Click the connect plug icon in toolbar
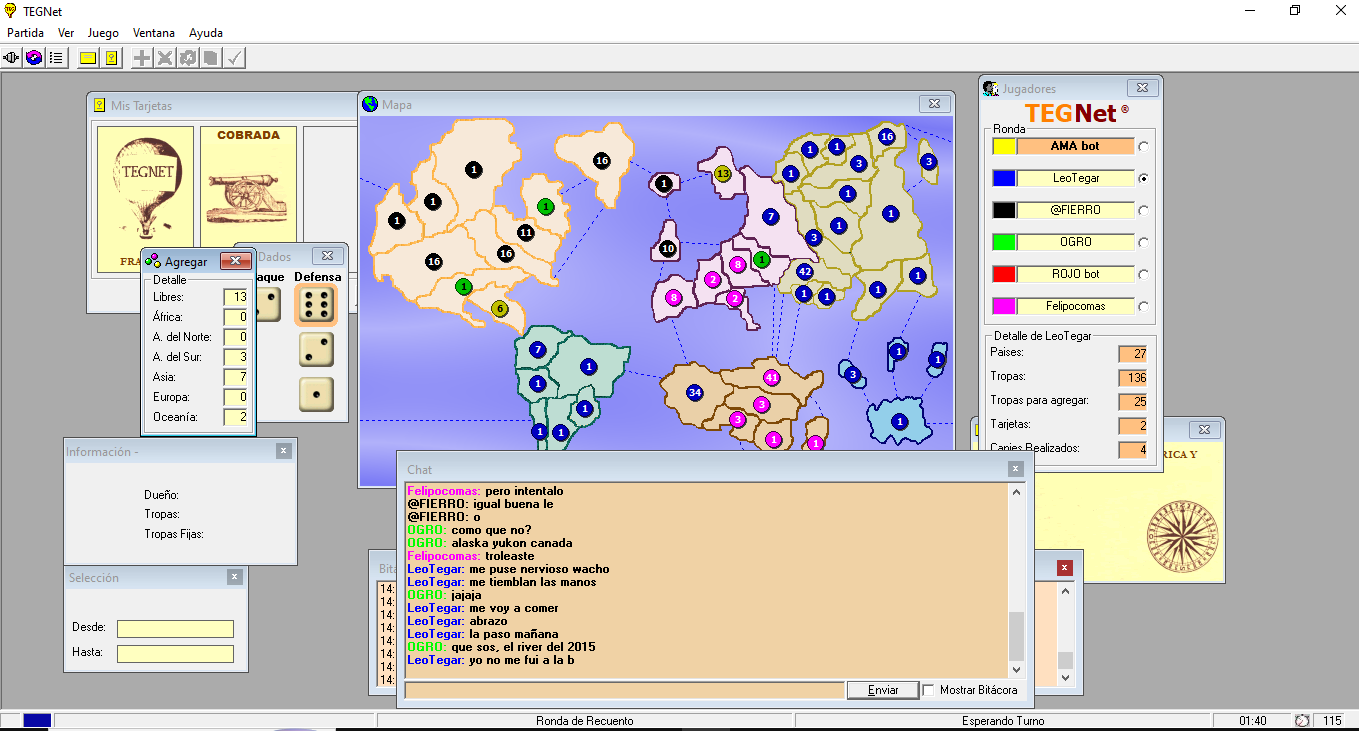 [x=12, y=58]
